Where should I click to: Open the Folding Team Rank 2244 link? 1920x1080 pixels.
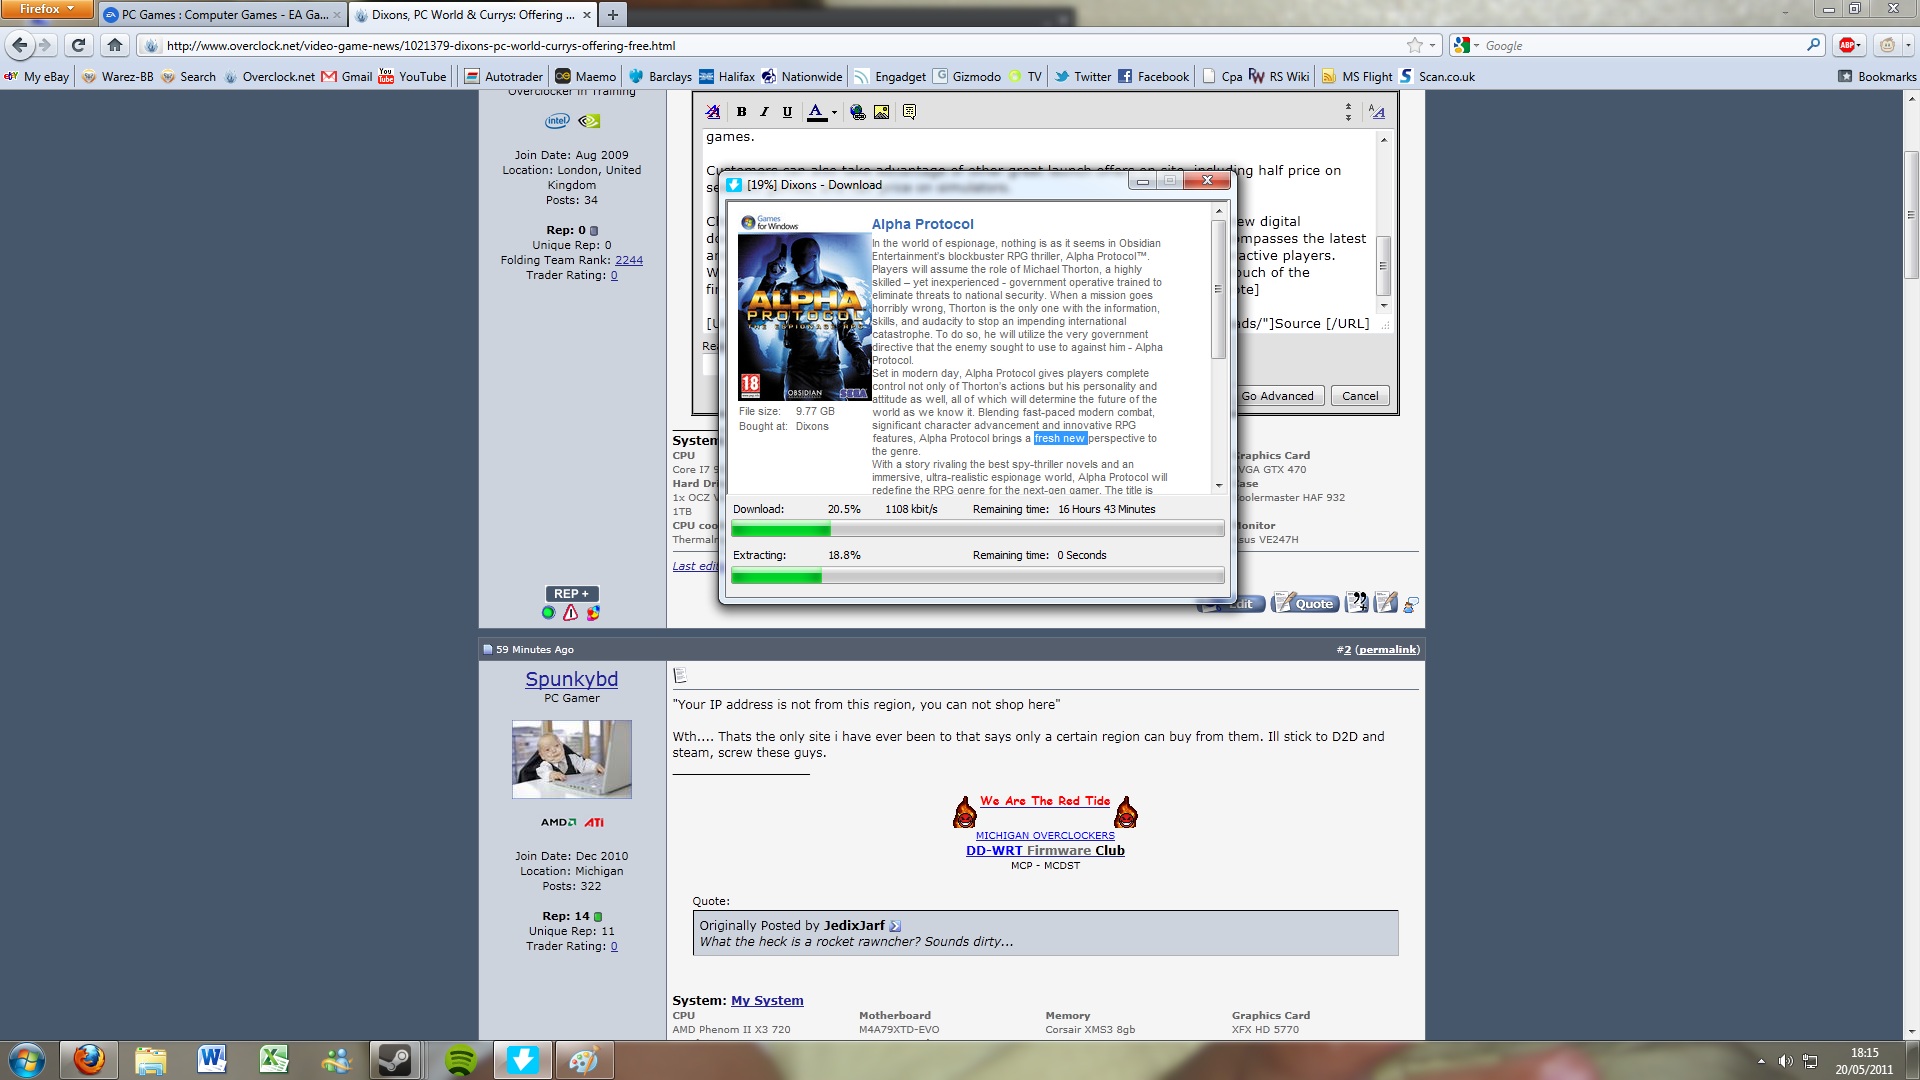pos(629,260)
